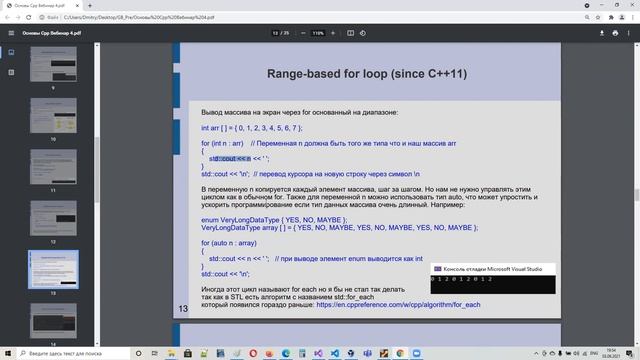The height and width of the screenshot is (360, 640).
Task: Open Microsoft Teams on the taskbar
Action: pos(367,353)
